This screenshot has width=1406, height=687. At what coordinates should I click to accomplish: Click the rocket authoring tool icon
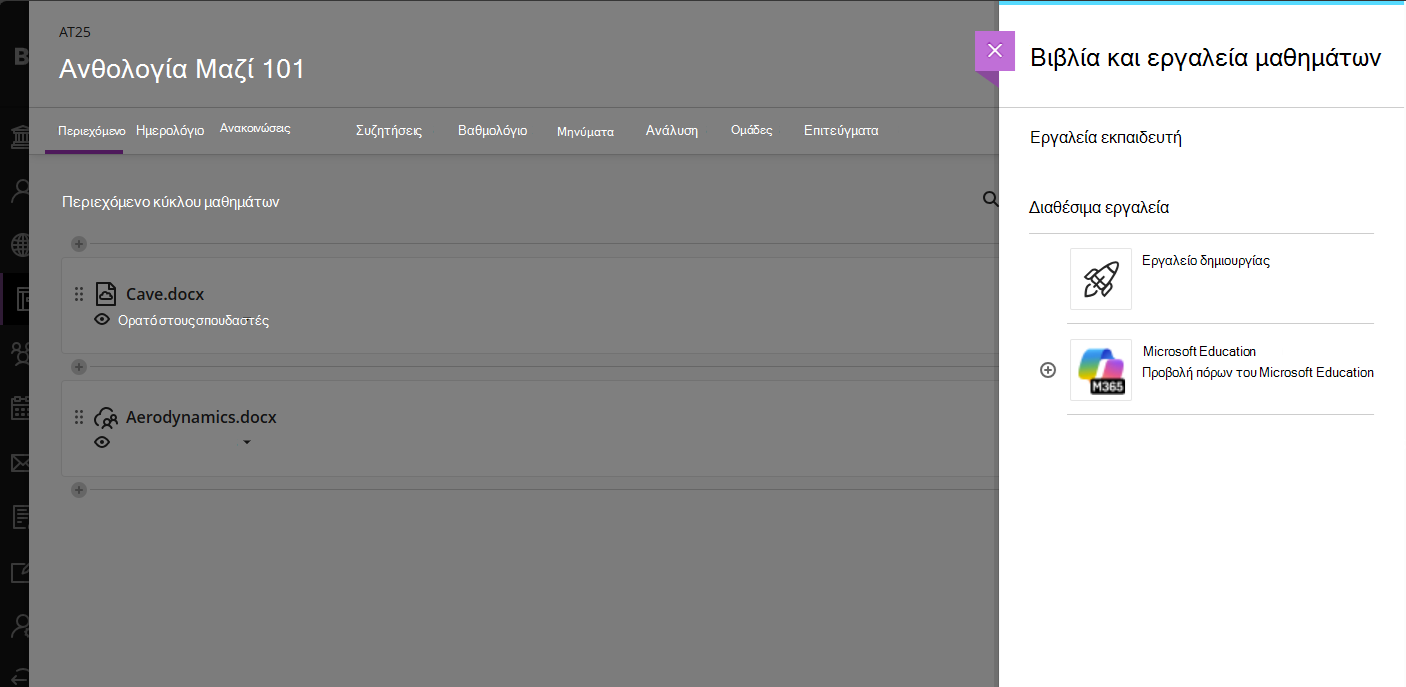tap(1101, 279)
